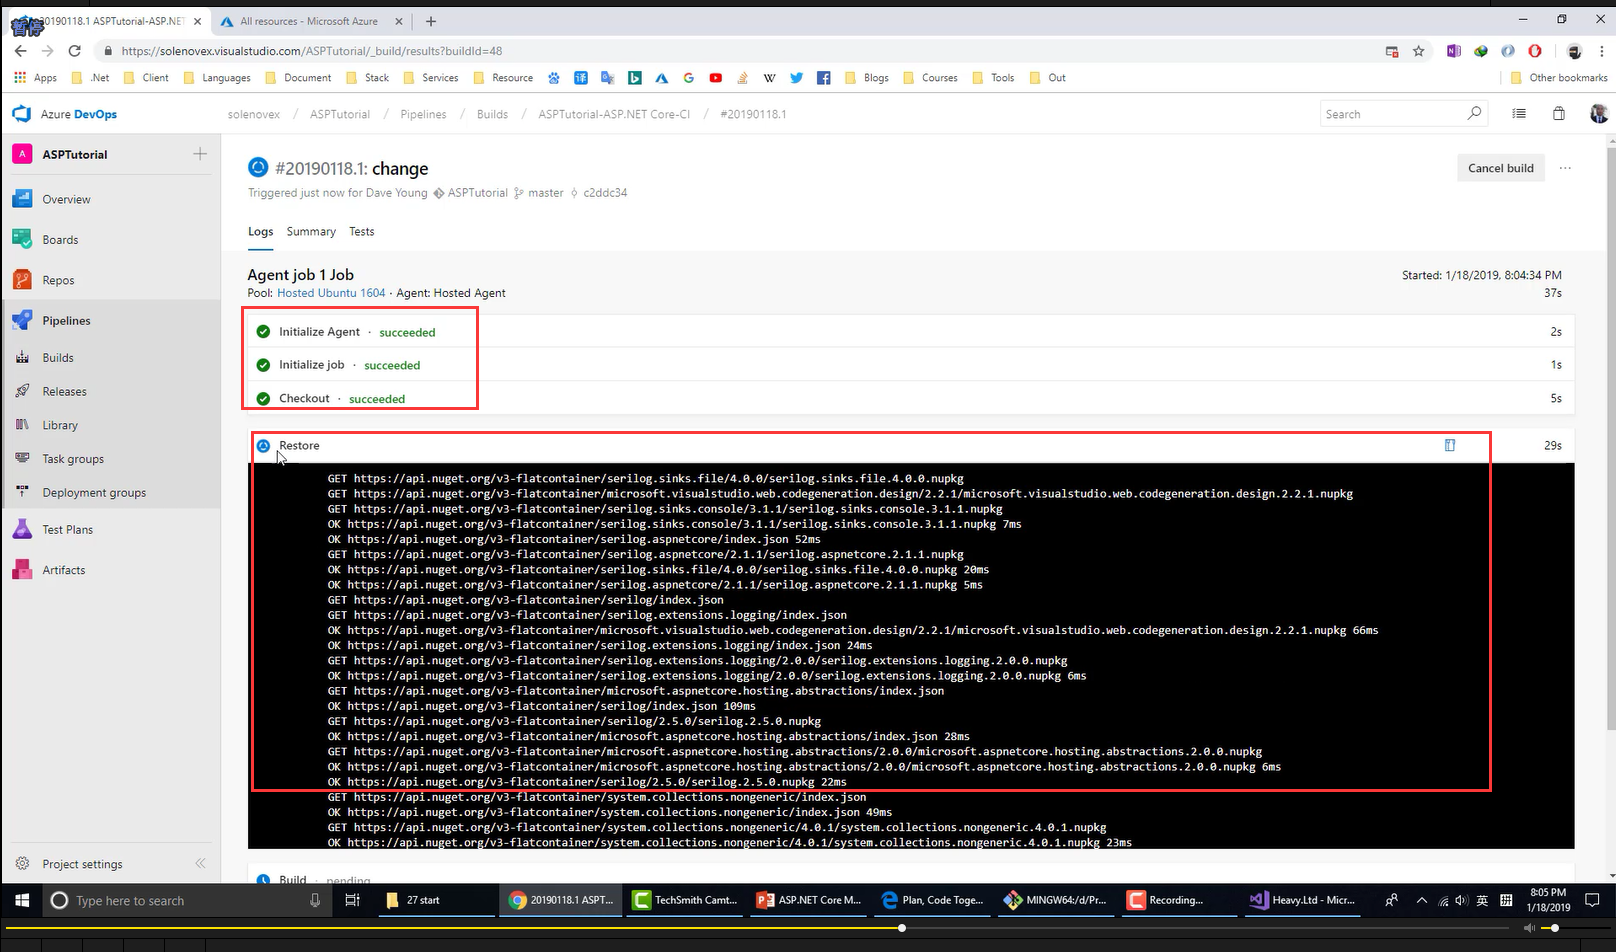
Task: Open Task View on taskbar
Action: click(352, 900)
